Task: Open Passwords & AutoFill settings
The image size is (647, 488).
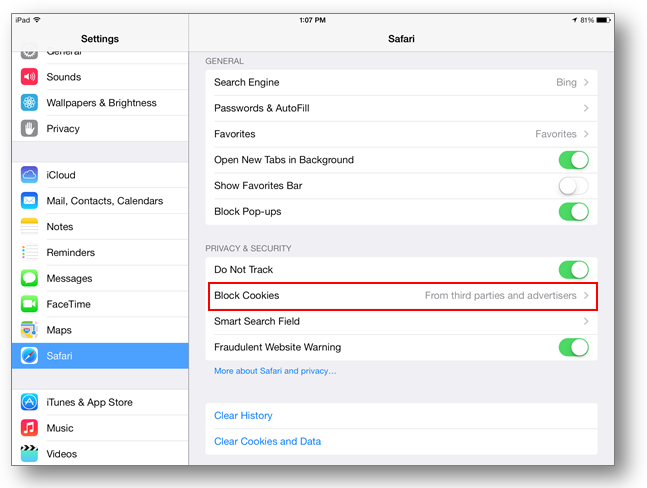Action: (x=401, y=108)
